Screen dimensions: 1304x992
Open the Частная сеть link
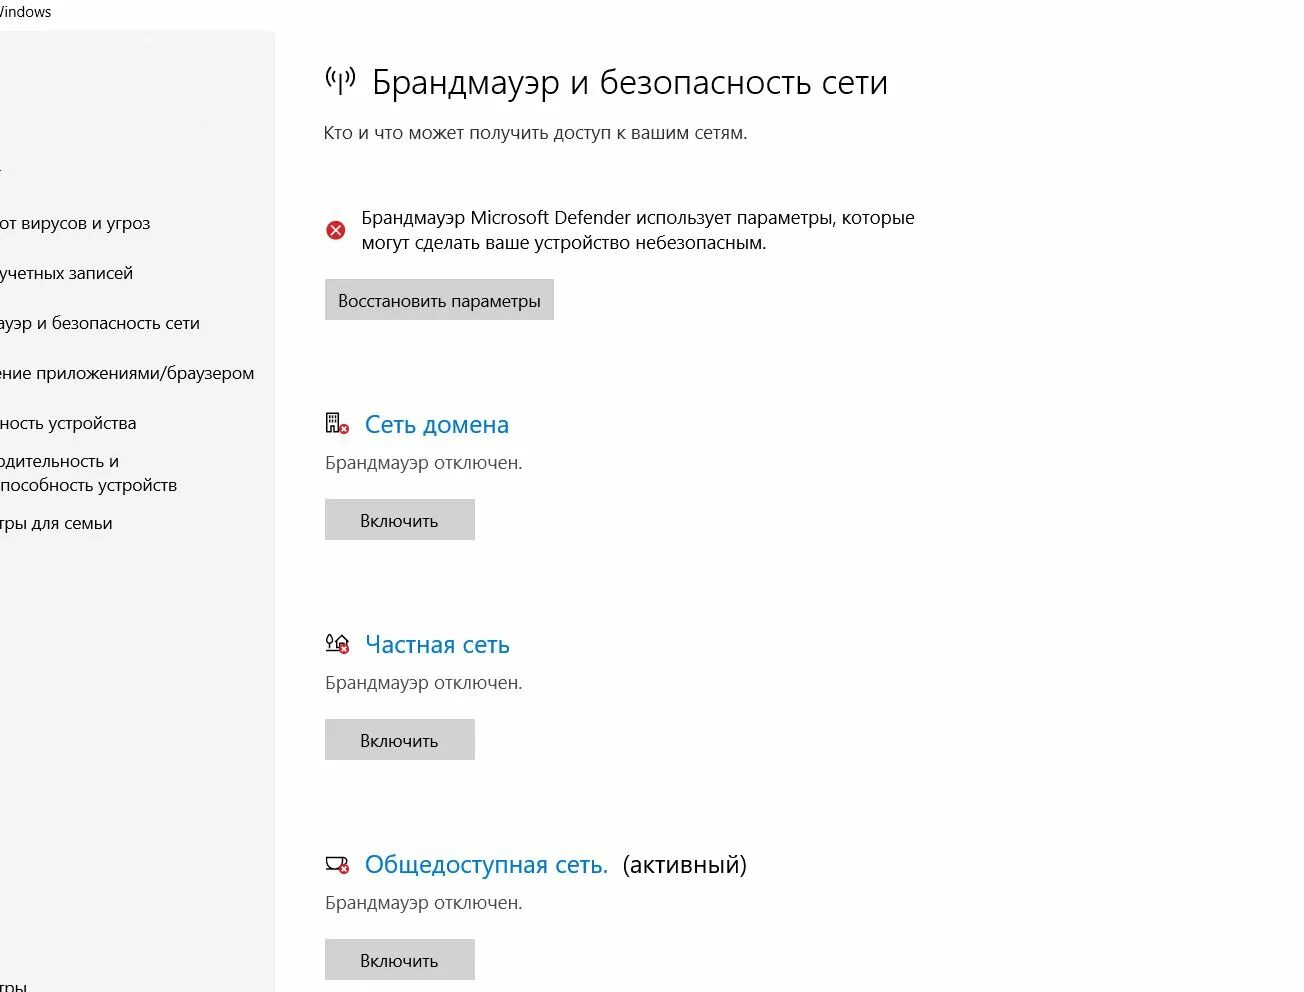(437, 645)
